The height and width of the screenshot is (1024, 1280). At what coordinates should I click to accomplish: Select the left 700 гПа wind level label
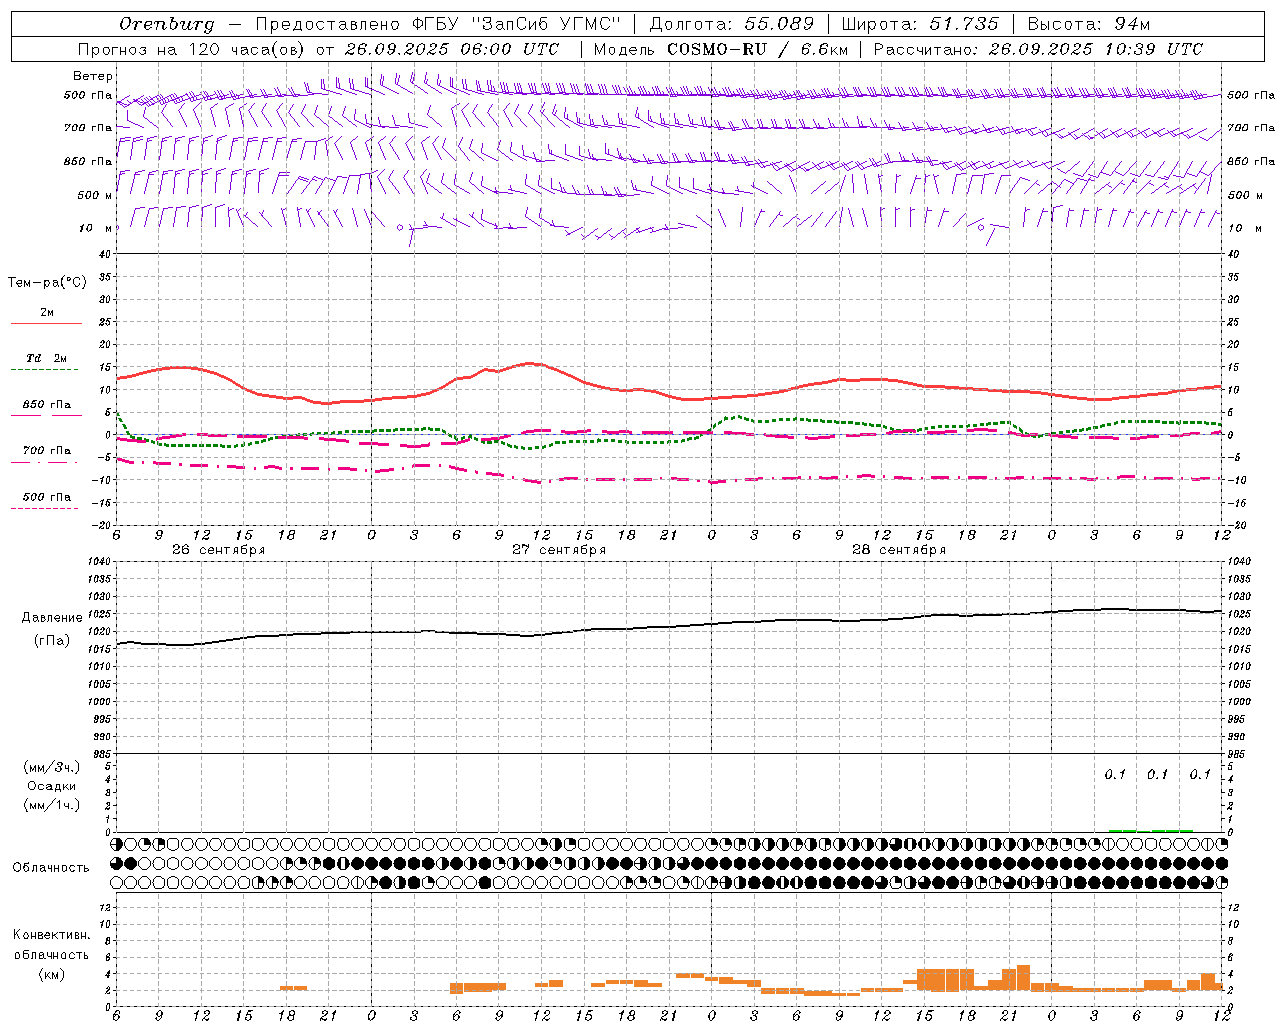coord(88,128)
